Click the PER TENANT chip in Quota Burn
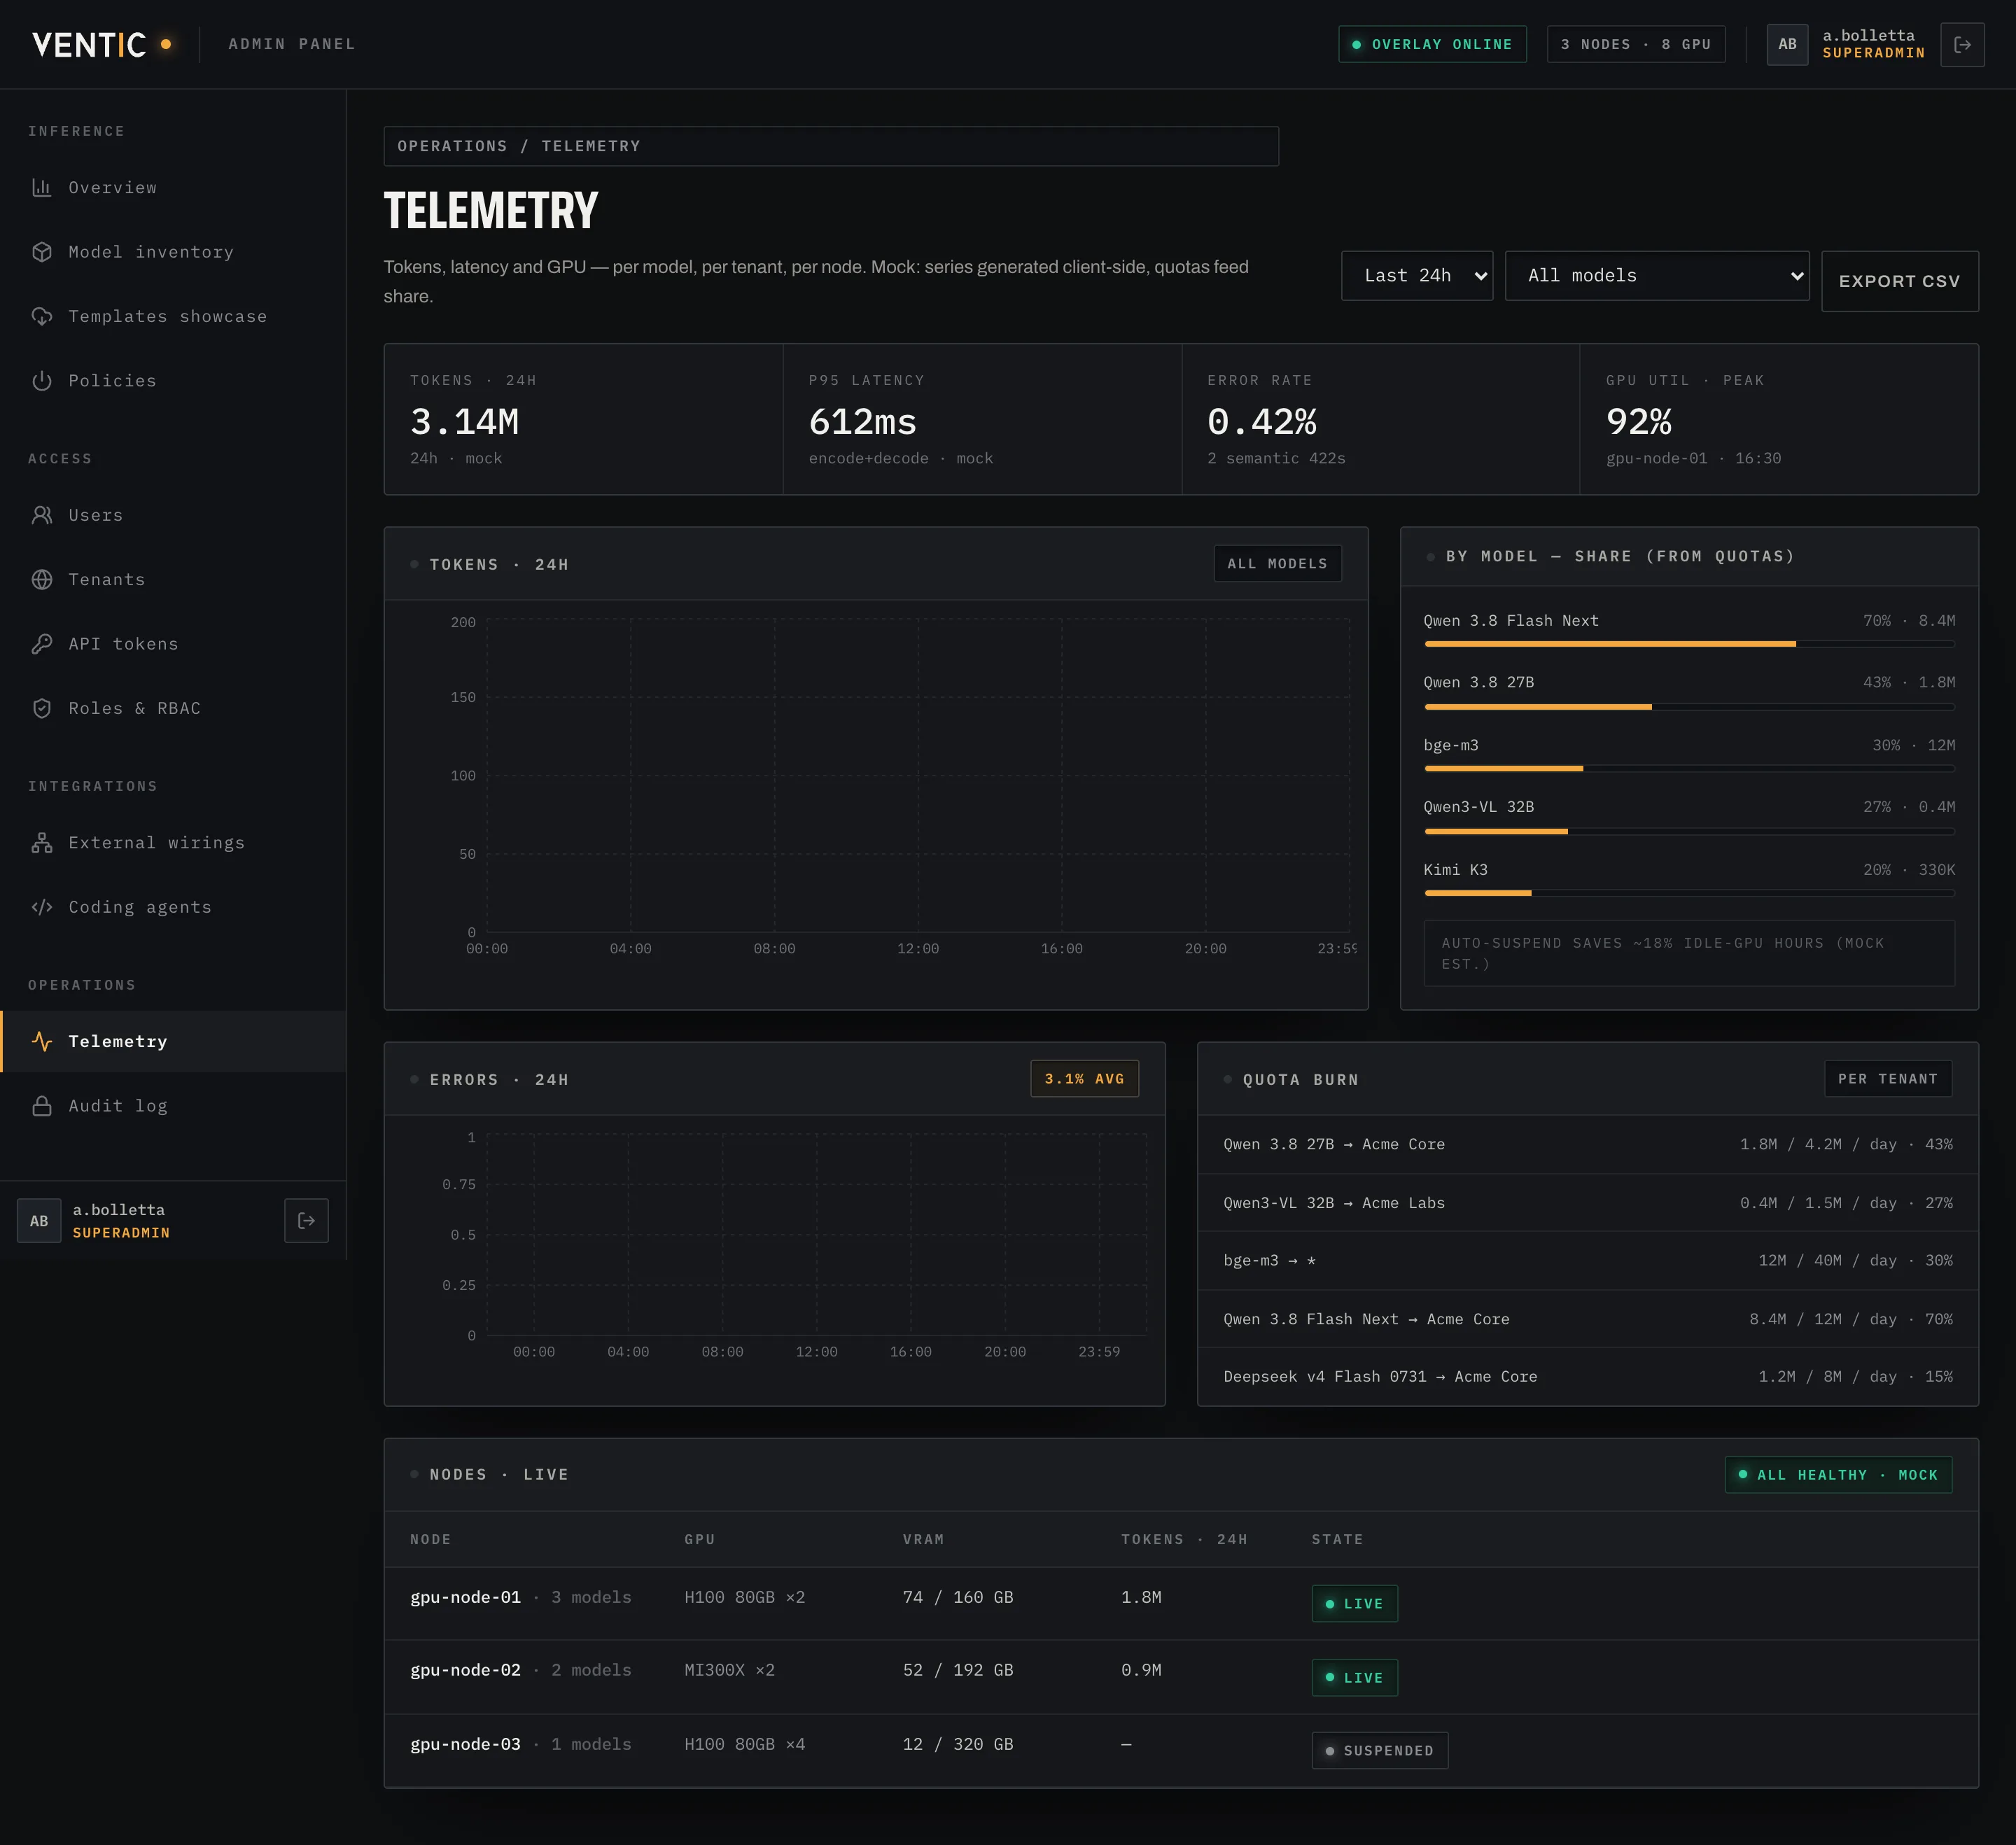The image size is (2016, 1845). [1887, 1079]
